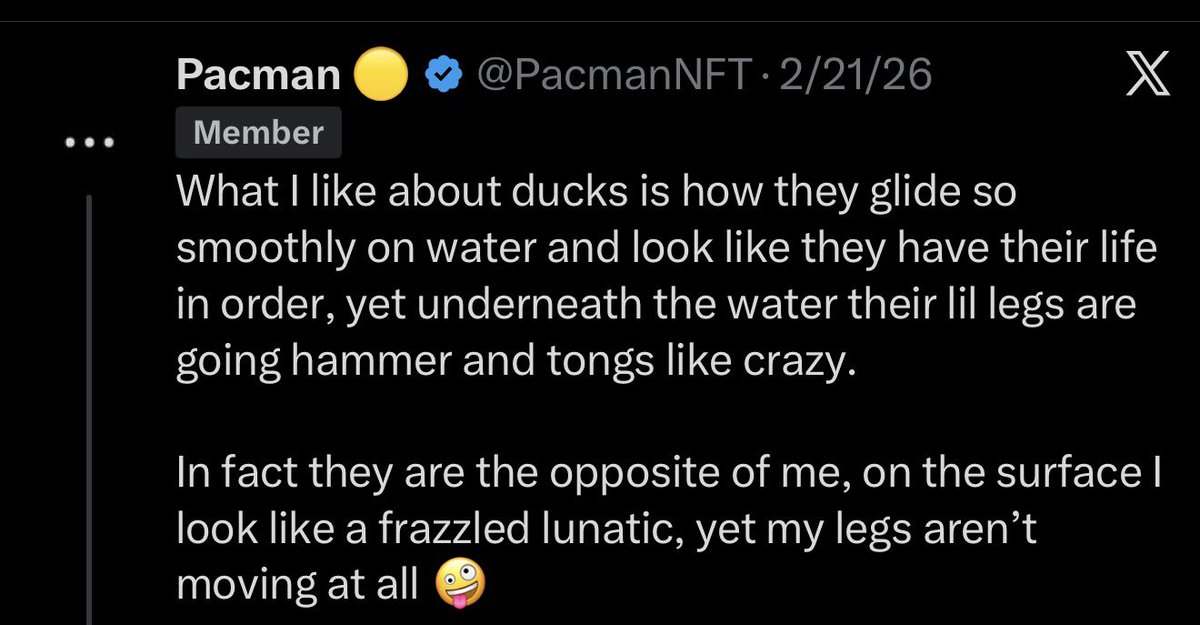This screenshot has width=1200, height=625.
Task: Open the Pacman display name profile
Action: click(259, 76)
